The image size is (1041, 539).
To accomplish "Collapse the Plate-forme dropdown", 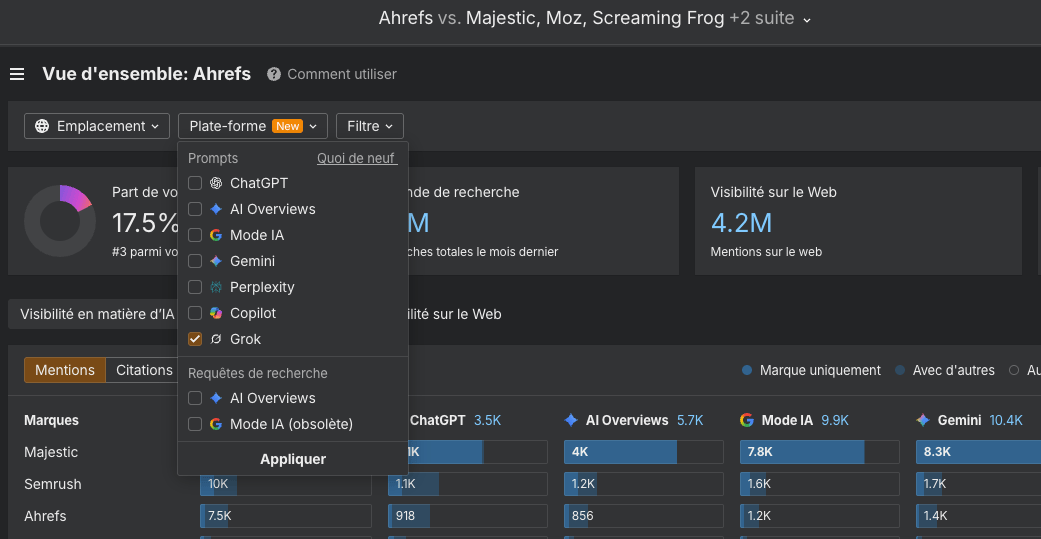I will click(253, 126).
